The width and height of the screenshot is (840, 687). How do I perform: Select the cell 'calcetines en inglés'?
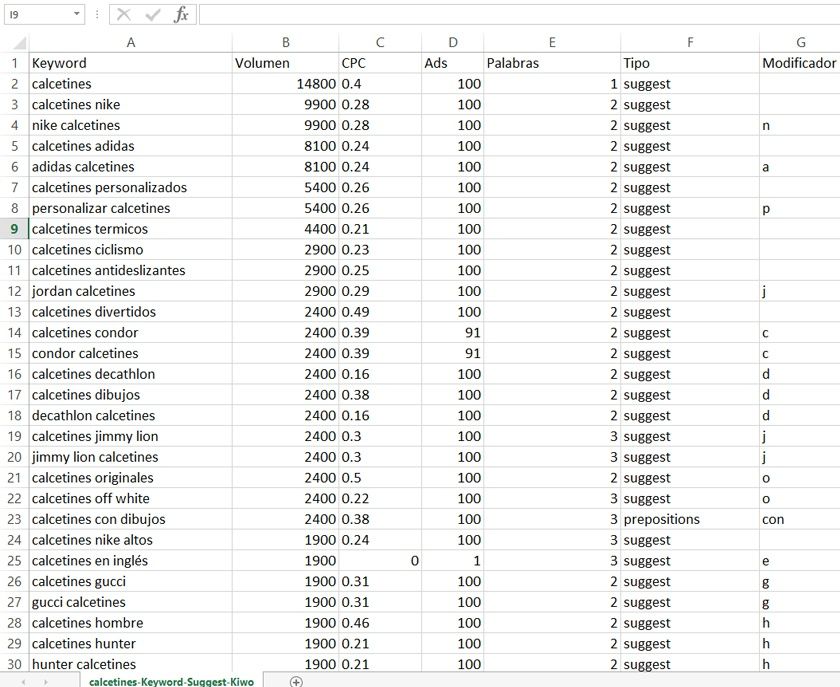[x=131, y=561]
